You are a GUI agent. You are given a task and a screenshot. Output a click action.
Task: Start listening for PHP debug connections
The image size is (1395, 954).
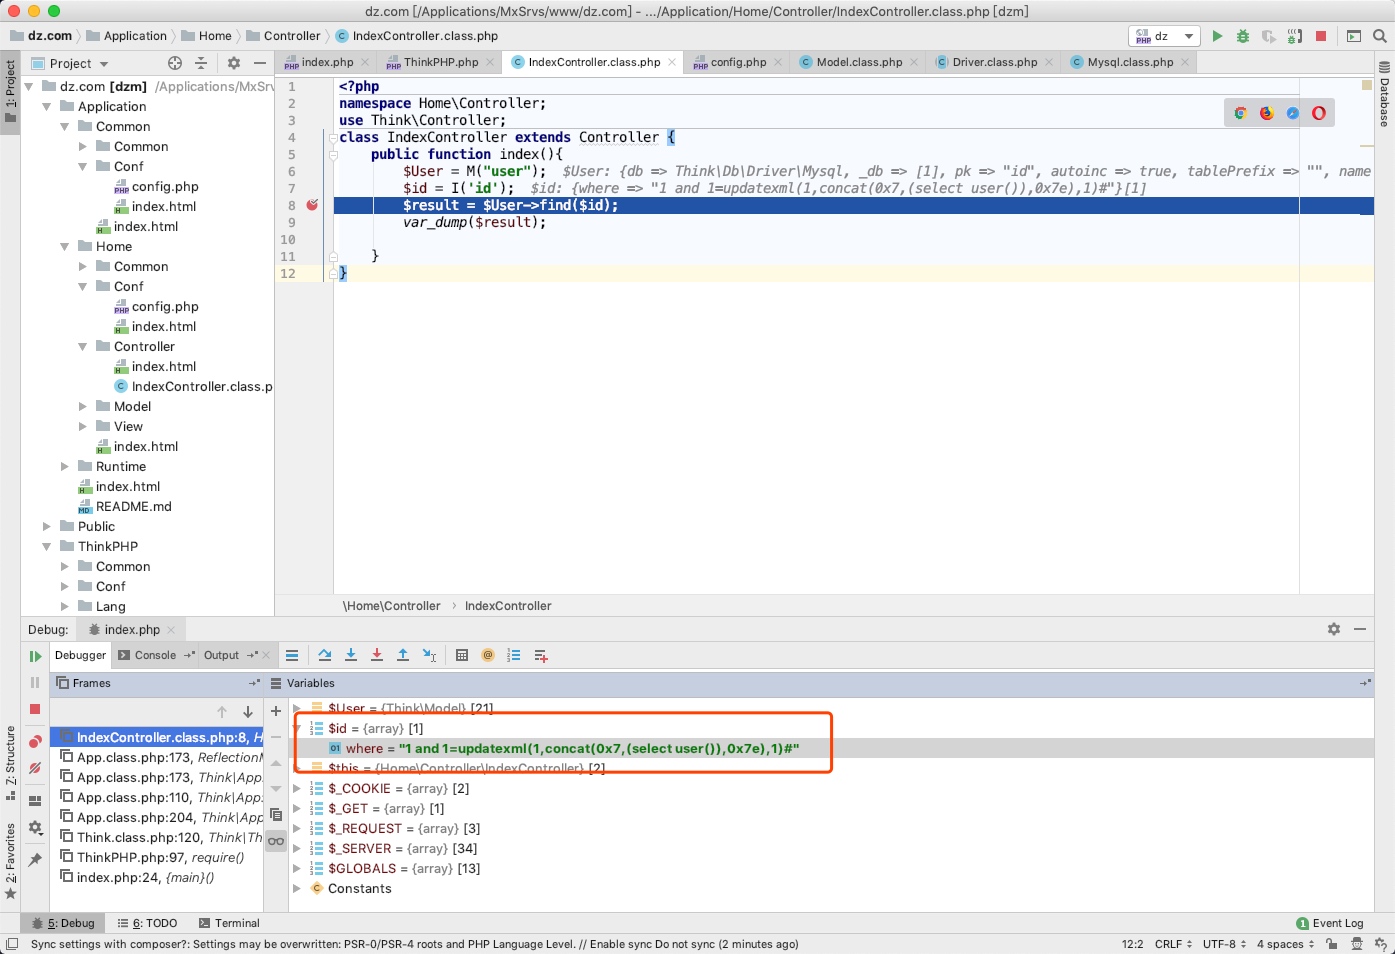coord(1295,36)
